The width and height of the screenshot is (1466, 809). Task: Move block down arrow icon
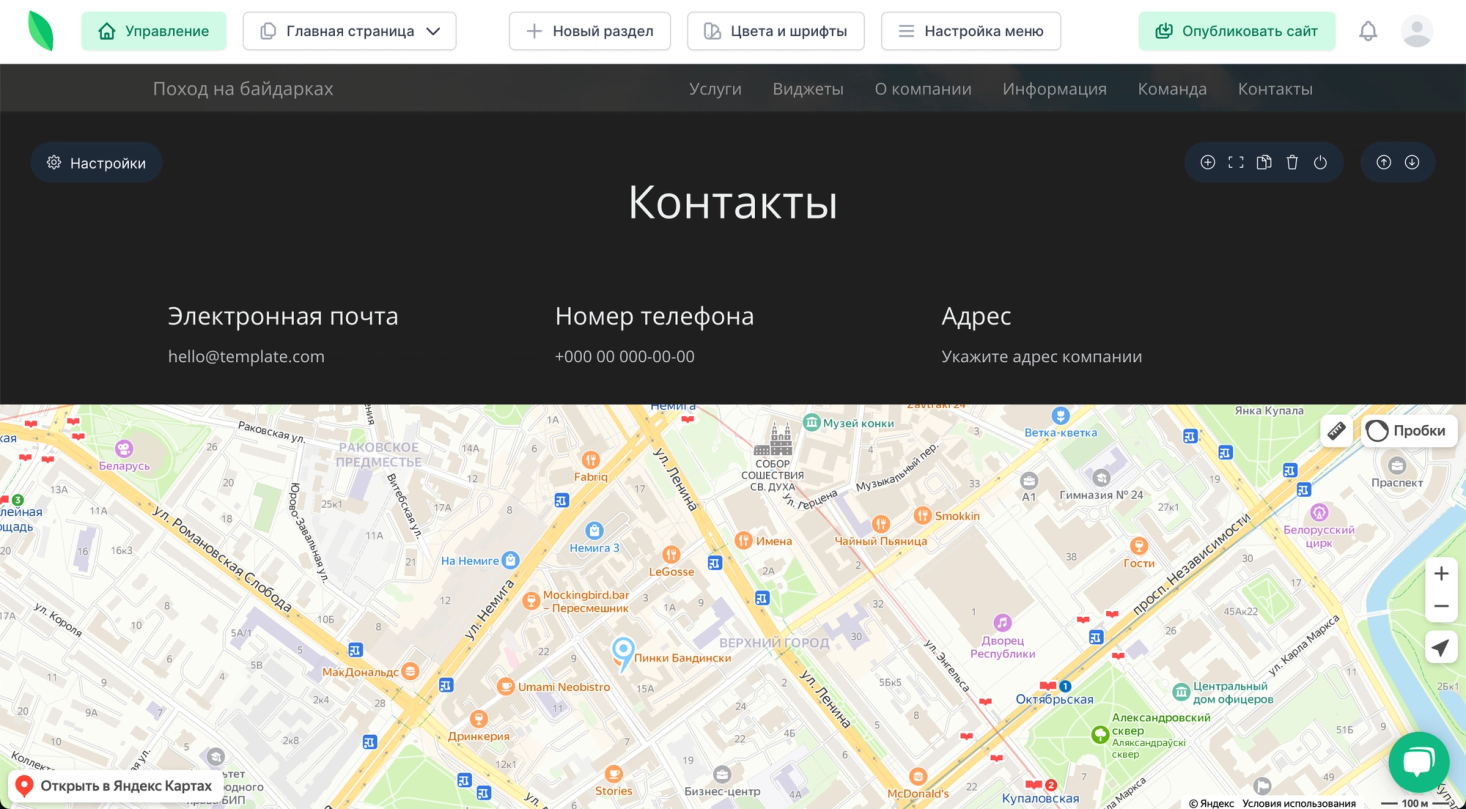1412,162
